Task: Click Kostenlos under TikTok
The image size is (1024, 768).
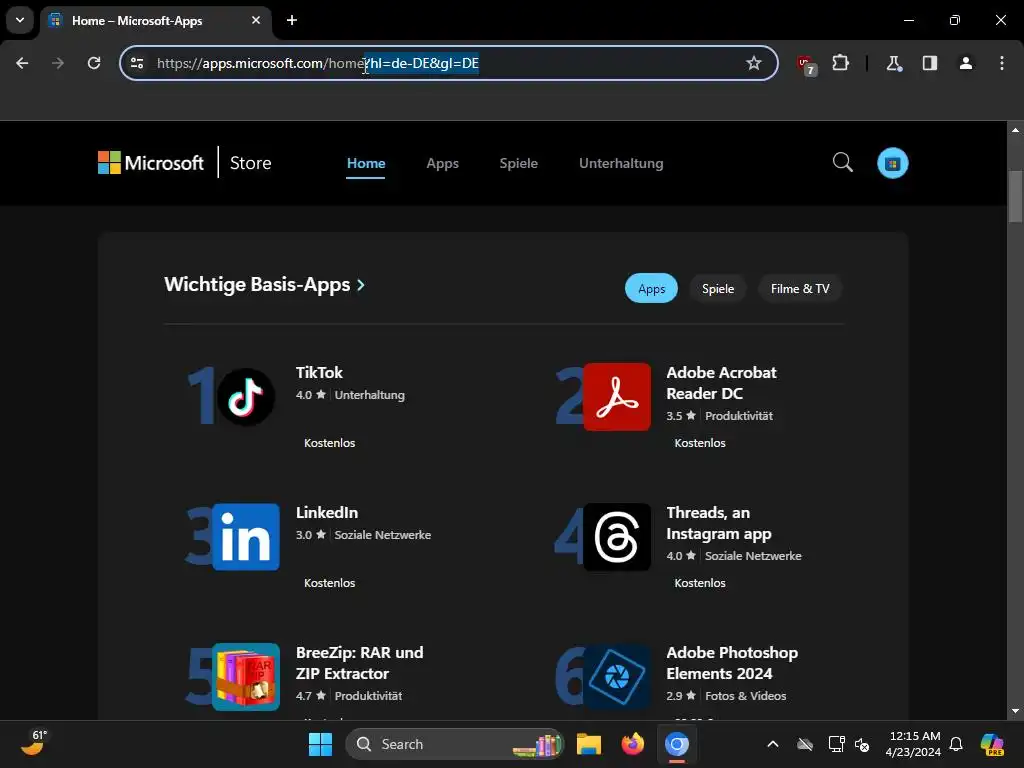Action: point(329,443)
